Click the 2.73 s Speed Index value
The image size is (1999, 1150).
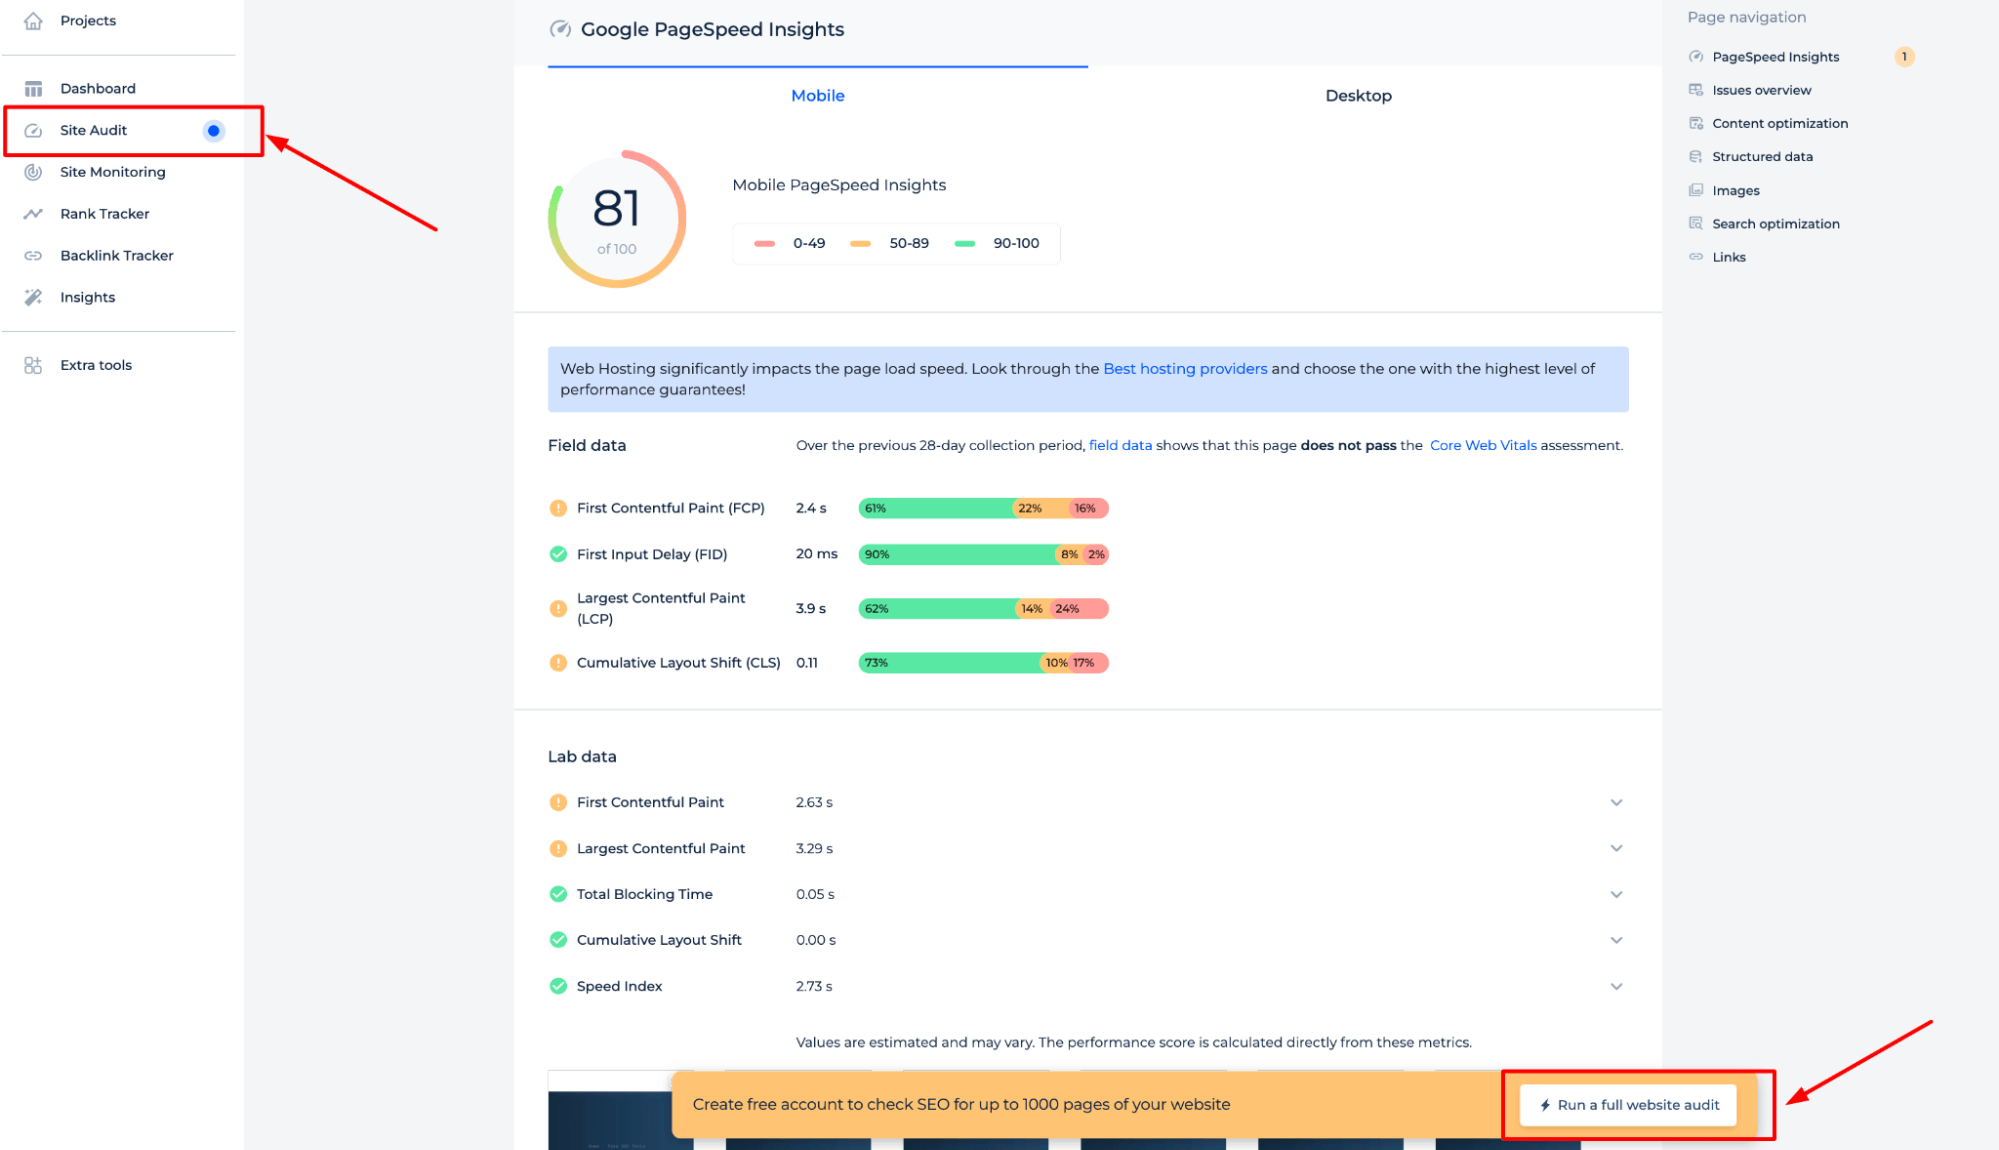pos(814,986)
